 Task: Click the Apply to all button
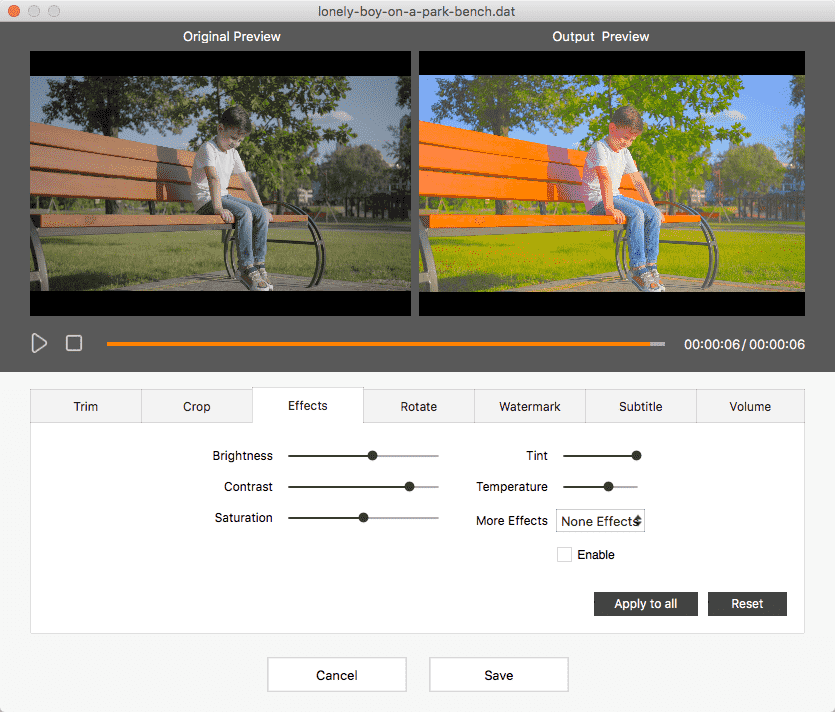click(645, 603)
